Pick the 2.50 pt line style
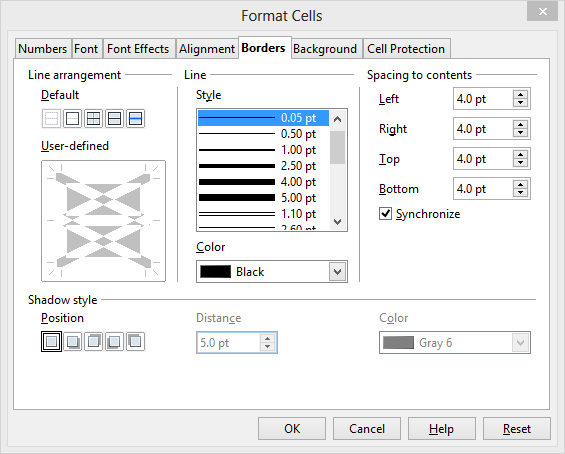 pos(263,166)
